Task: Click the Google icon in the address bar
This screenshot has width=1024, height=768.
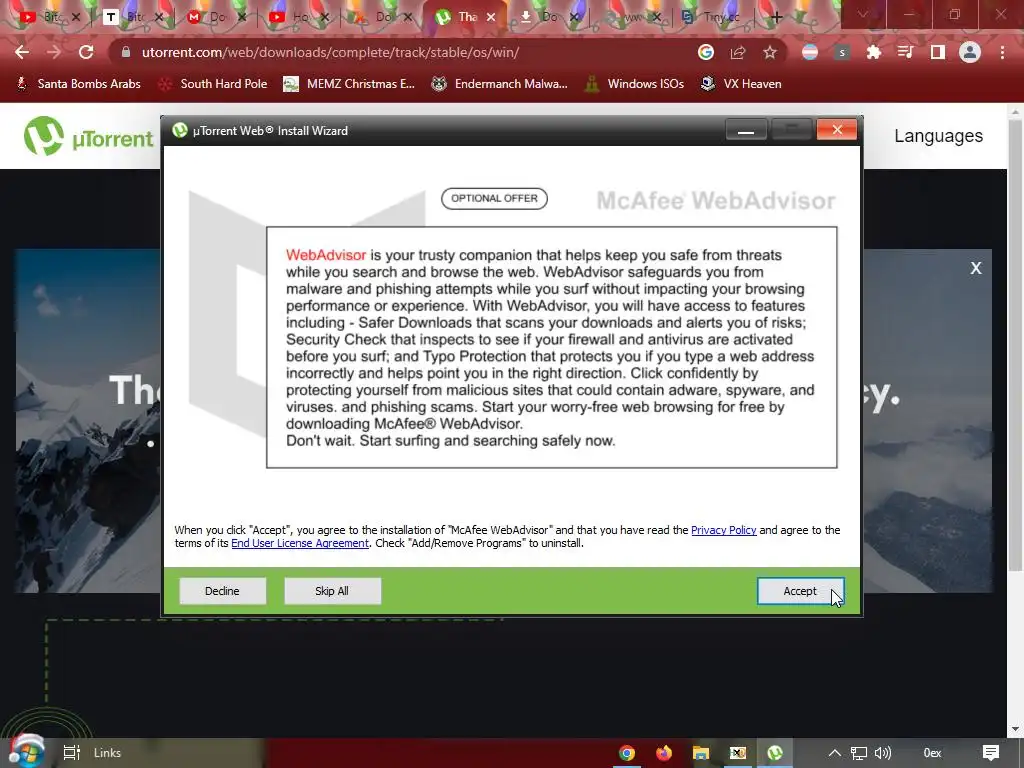Action: tap(705, 52)
